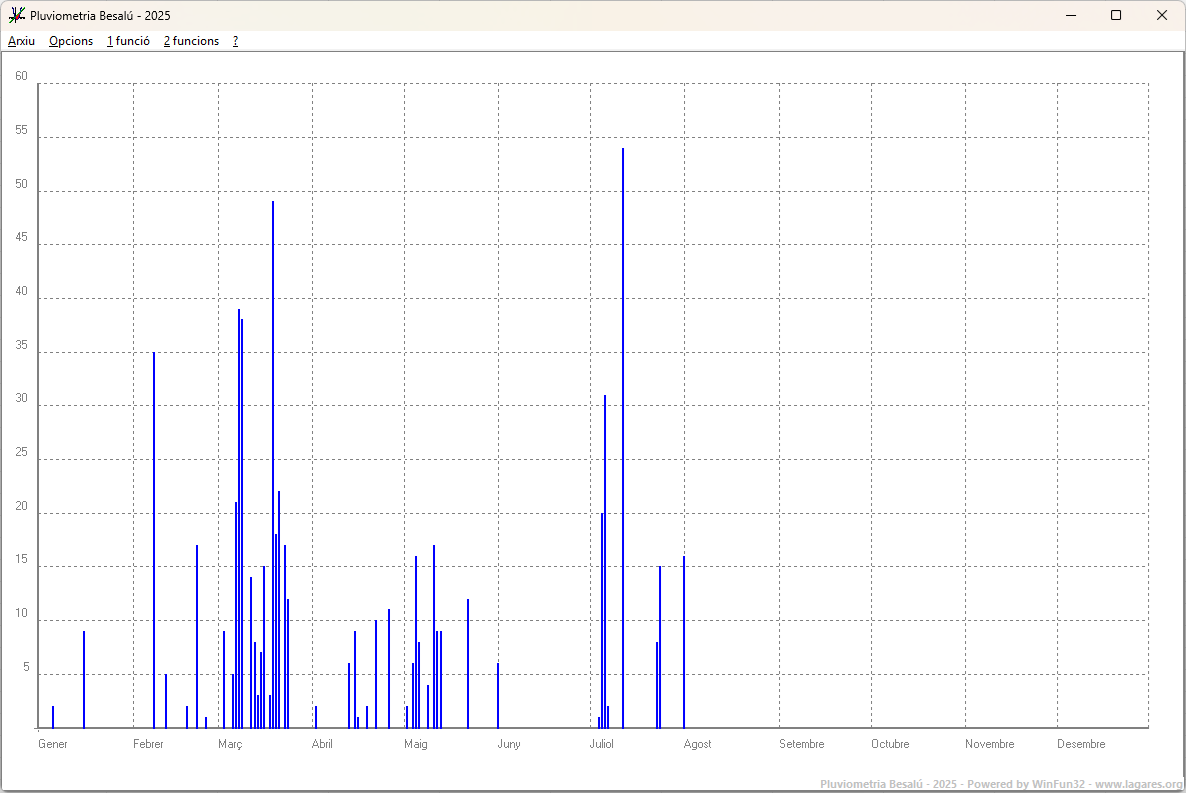Click the Abril month label
The width and height of the screenshot is (1186, 793).
point(322,744)
